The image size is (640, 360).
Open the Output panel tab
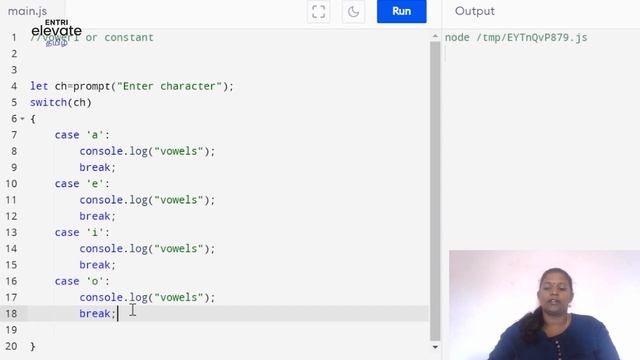(475, 11)
